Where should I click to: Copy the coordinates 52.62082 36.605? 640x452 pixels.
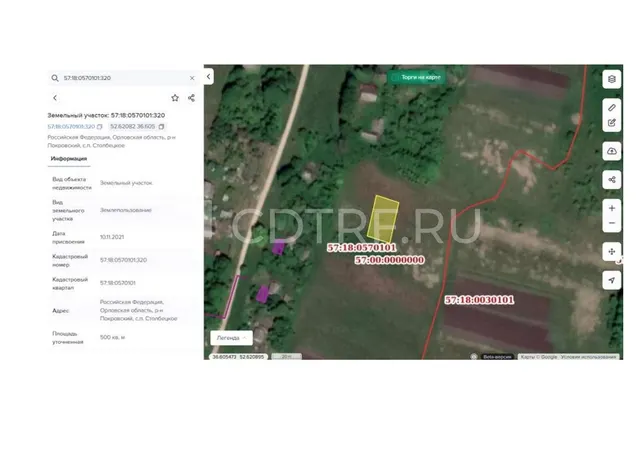(x=161, y=127)
